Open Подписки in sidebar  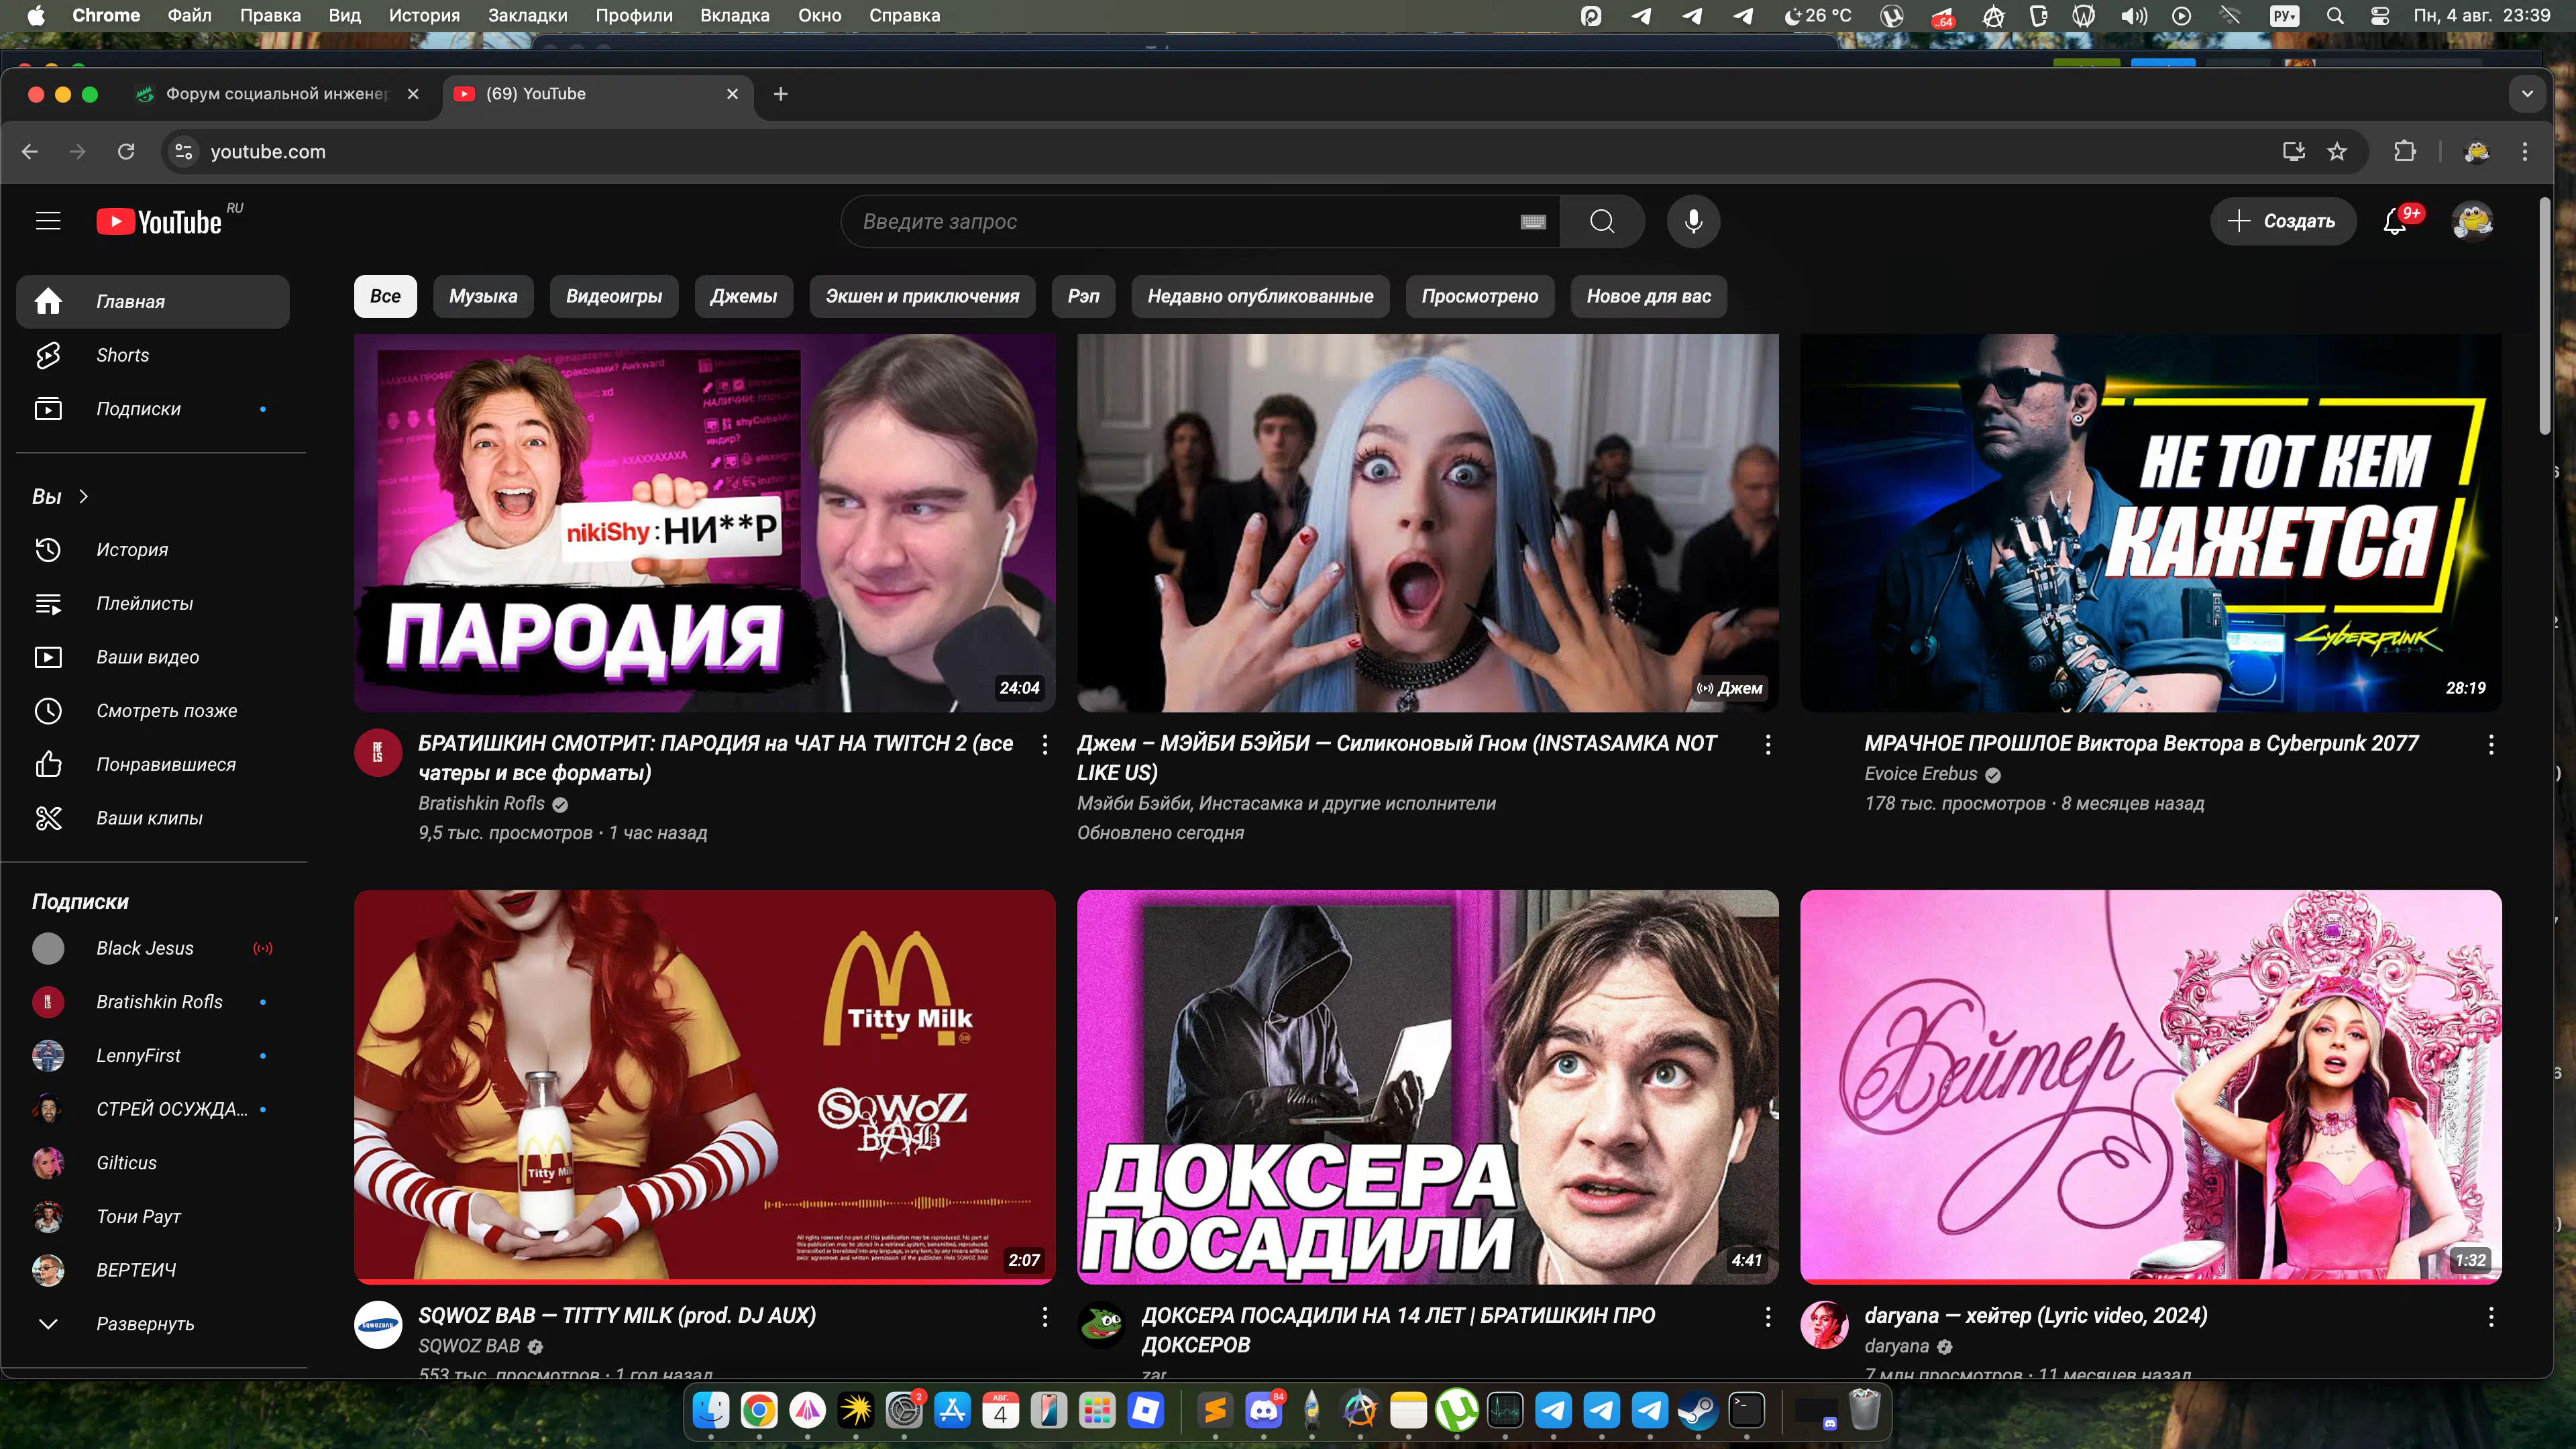click(x=153, y=409)
